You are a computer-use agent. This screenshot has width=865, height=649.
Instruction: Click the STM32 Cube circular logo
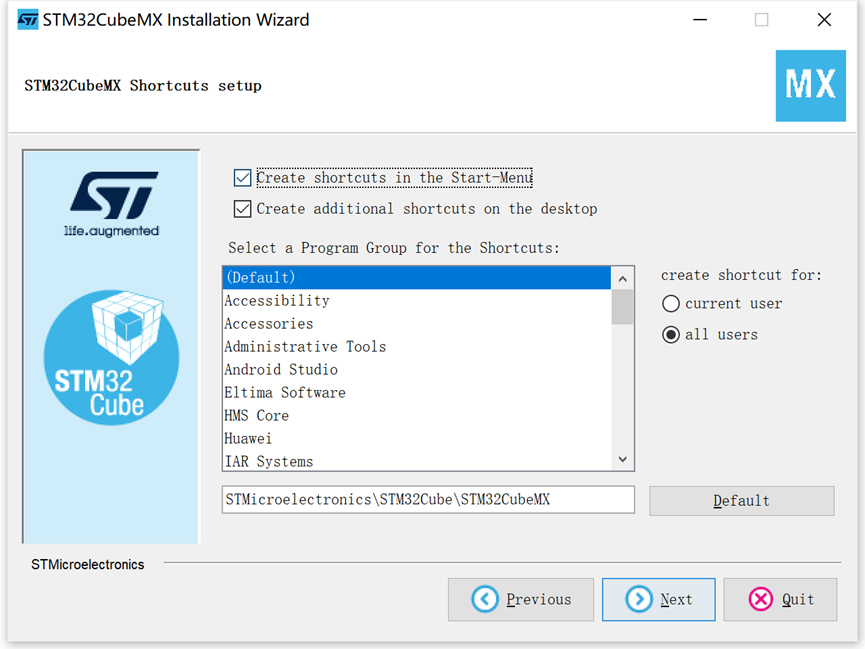[111, 357]
